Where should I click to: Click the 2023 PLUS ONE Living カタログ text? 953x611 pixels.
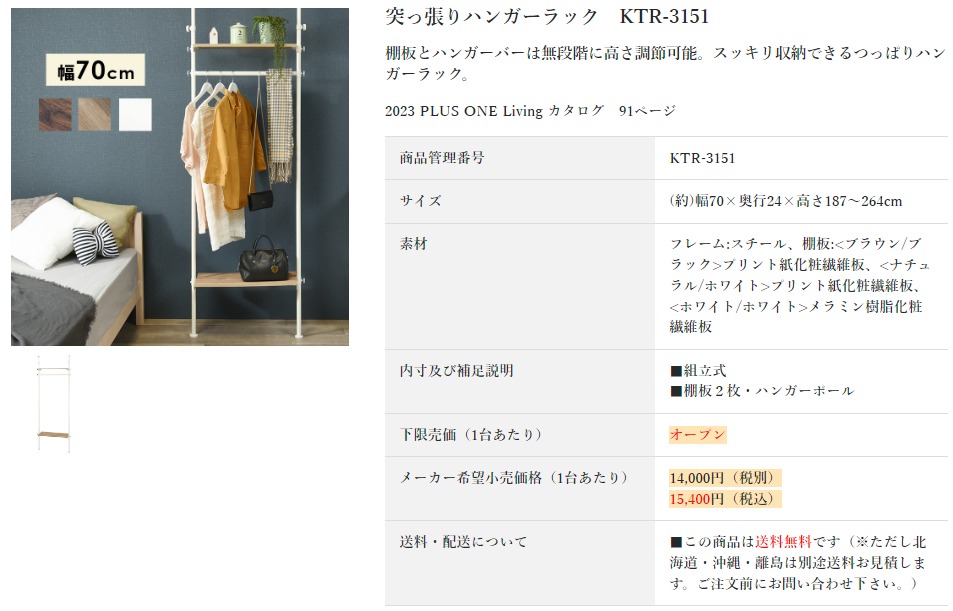point(494,111)
